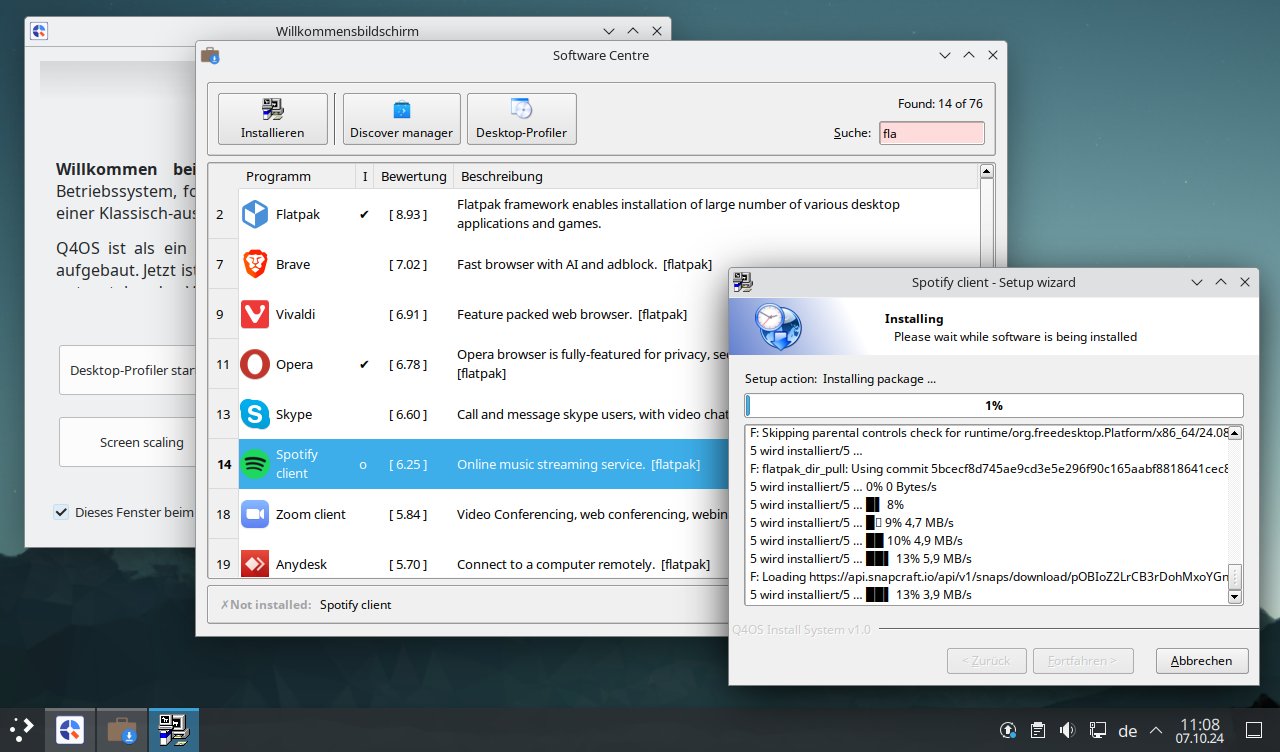The width and height of the screenshot is (1280, 752).
Task: Expand hidden system tray icons
Action: (1156, 730)
